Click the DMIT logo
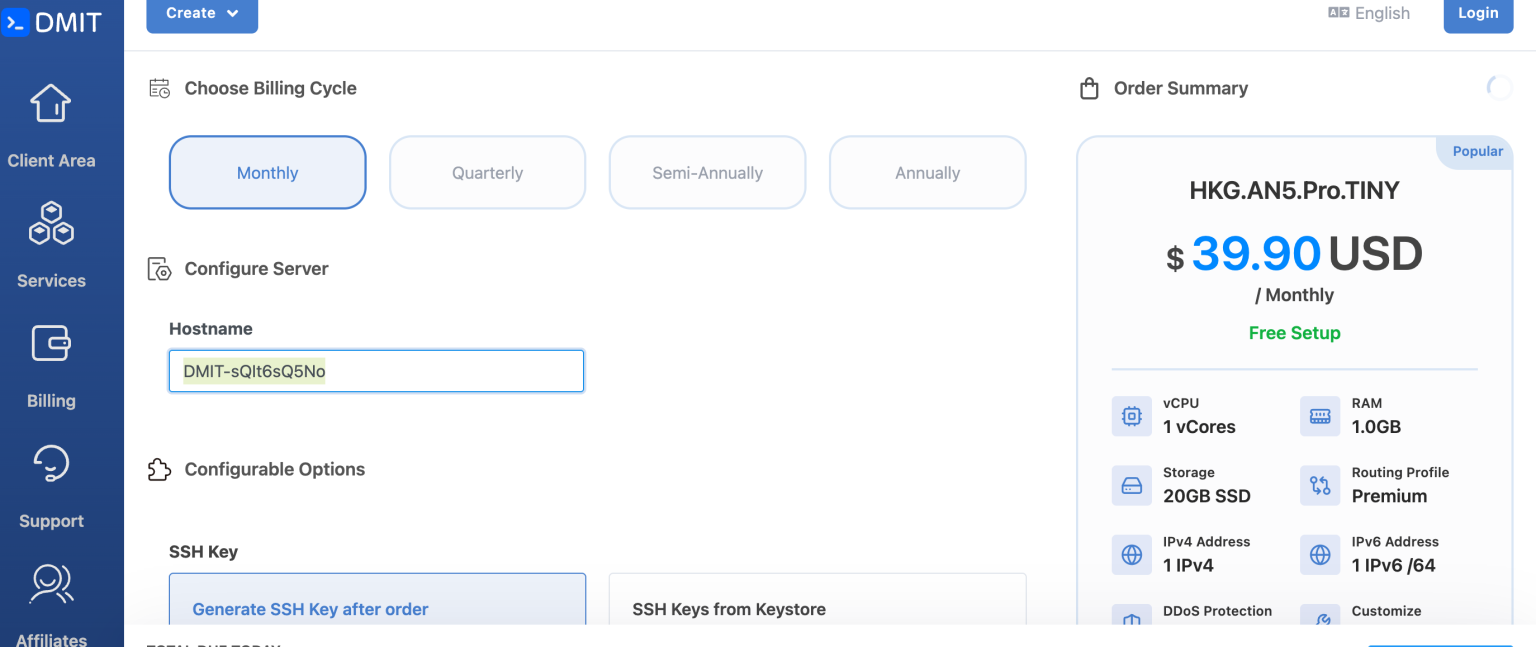The height and width of the screenshot is (647, 1536). (52, 22)
